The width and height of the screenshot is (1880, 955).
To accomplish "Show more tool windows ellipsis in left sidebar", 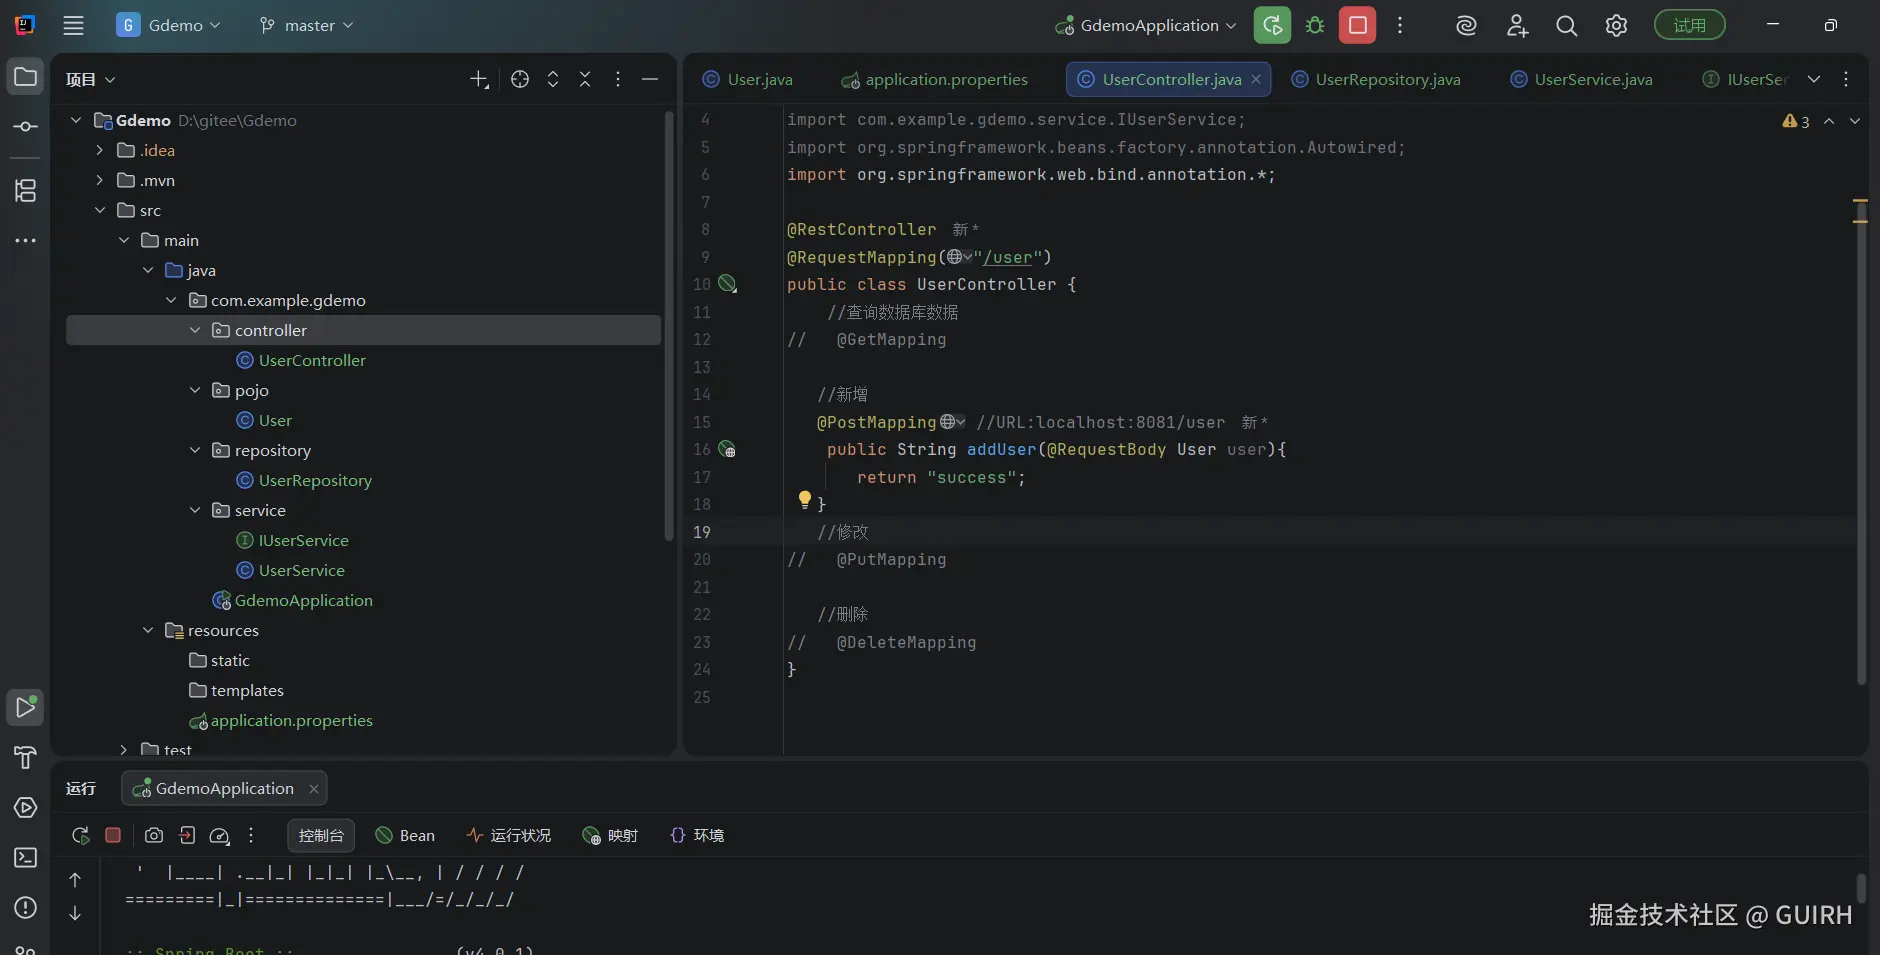I will pyautogui.click(x=25, y=240).
